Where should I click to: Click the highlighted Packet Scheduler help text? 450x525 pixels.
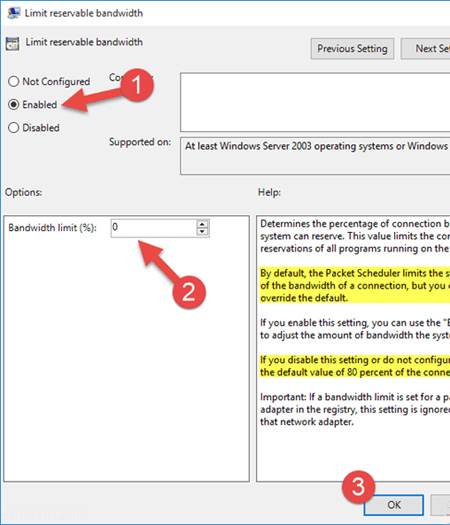pyautogui.click(x=355, y=286)
